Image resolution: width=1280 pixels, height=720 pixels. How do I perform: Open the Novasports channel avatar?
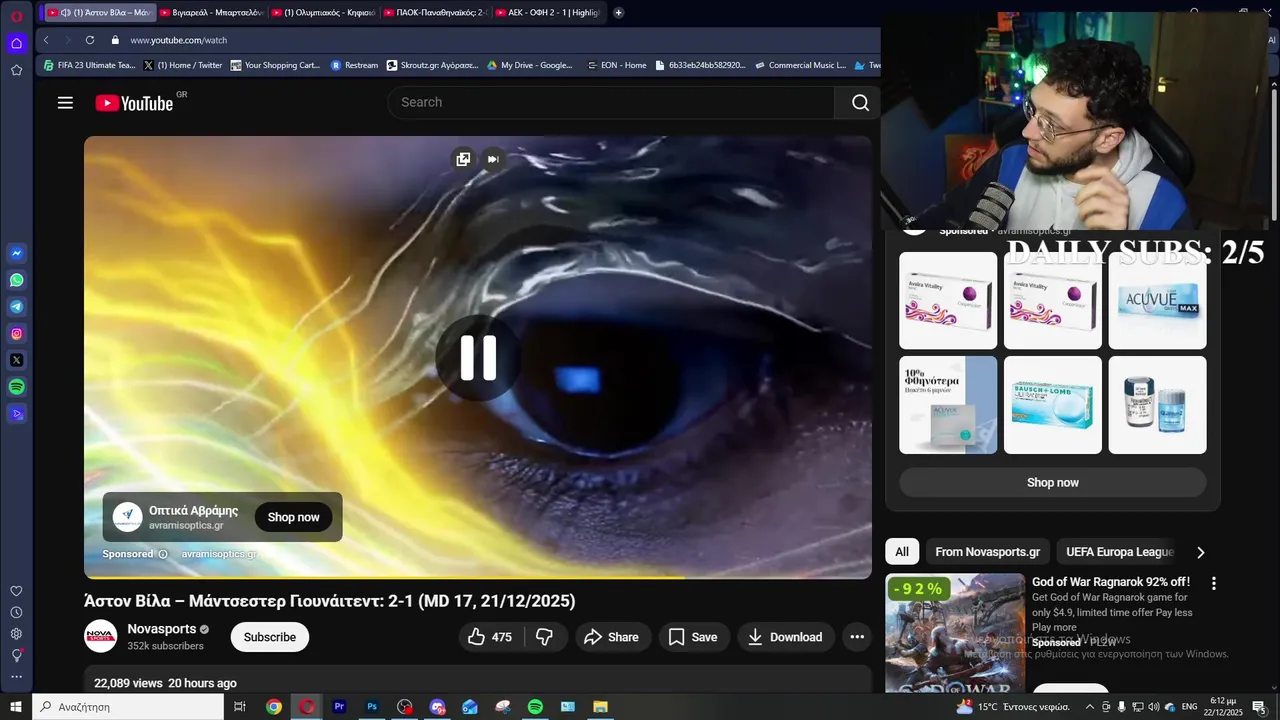pos(101,636)
